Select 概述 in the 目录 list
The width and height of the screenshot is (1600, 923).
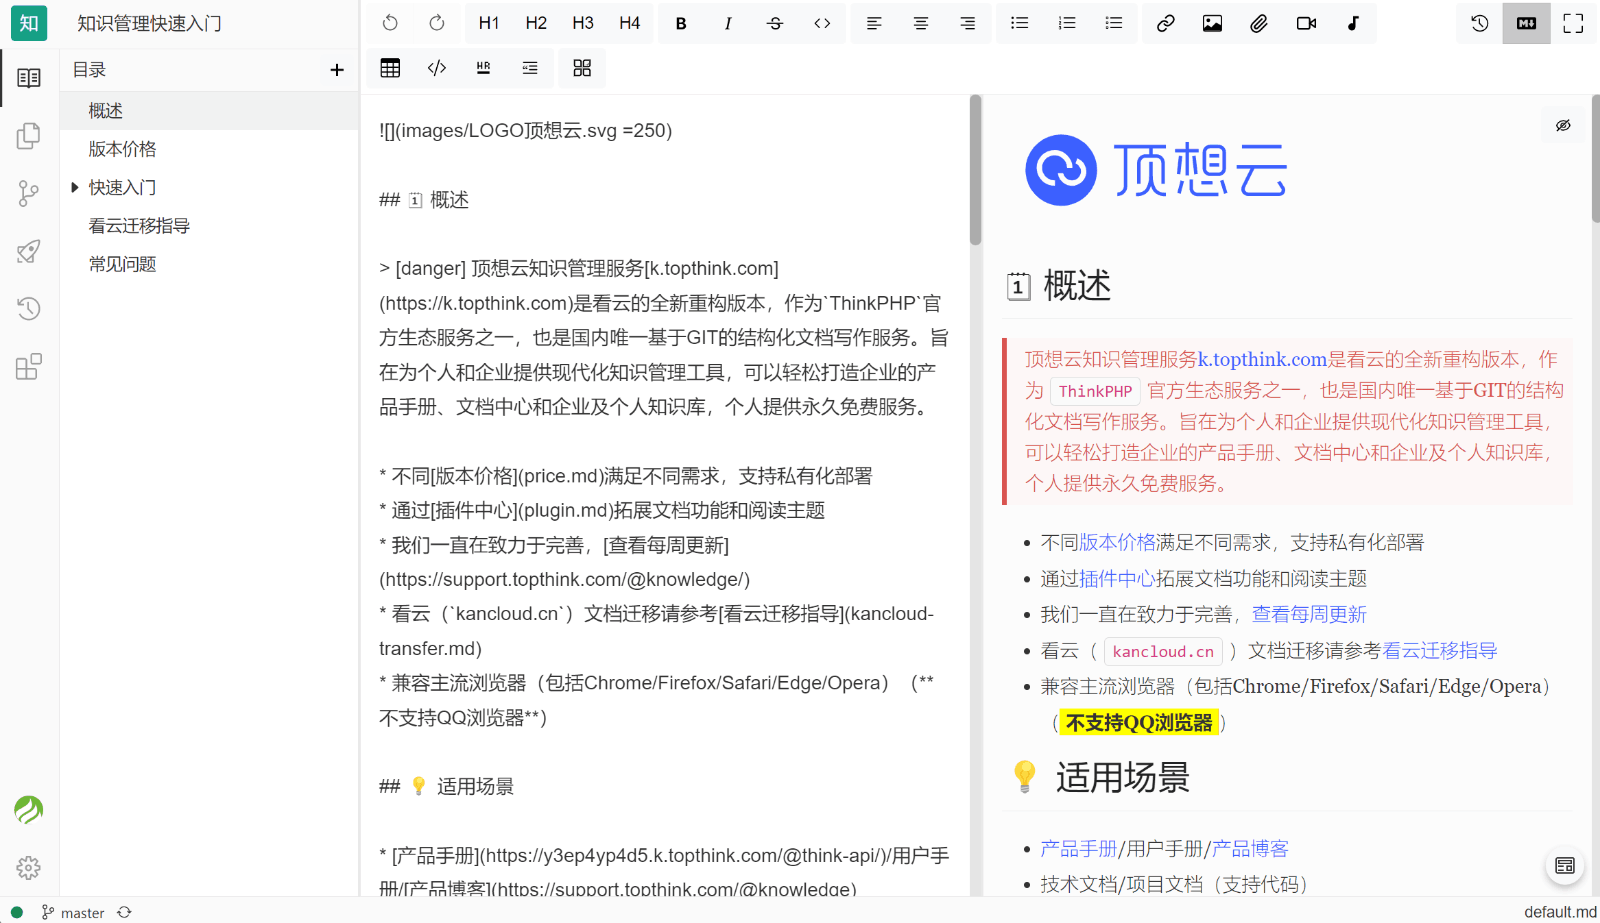tap(104, 110)
